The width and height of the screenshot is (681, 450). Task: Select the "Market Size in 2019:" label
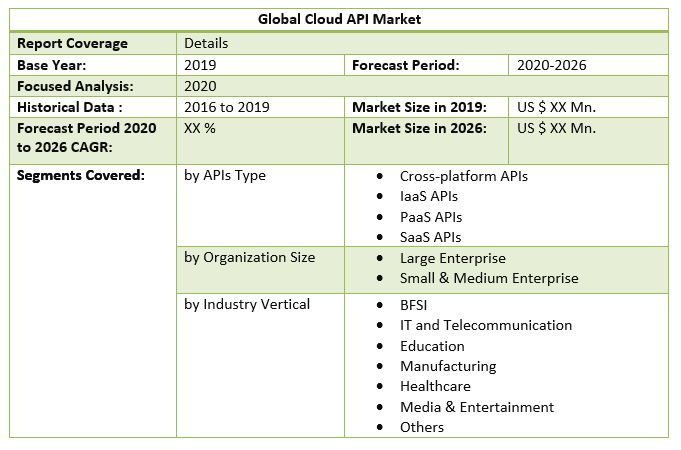click(x=419, y=107)
